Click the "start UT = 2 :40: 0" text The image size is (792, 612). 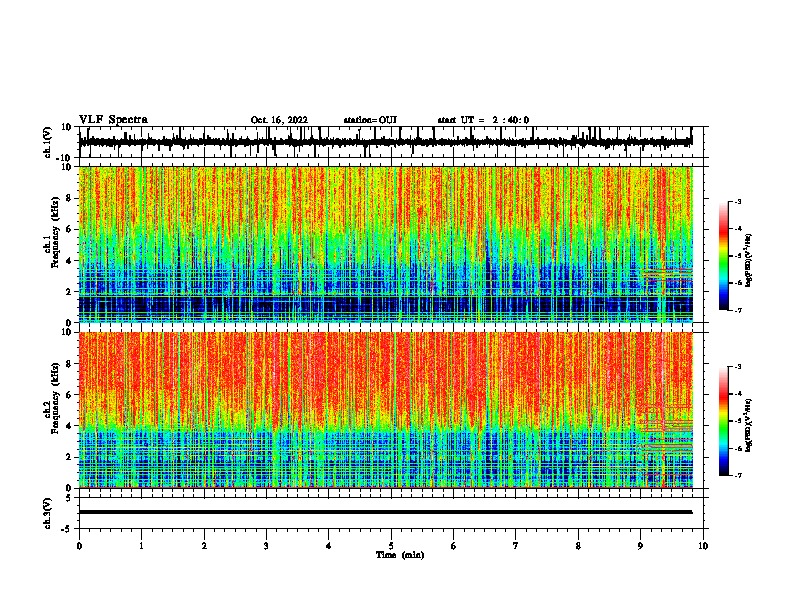483,120
